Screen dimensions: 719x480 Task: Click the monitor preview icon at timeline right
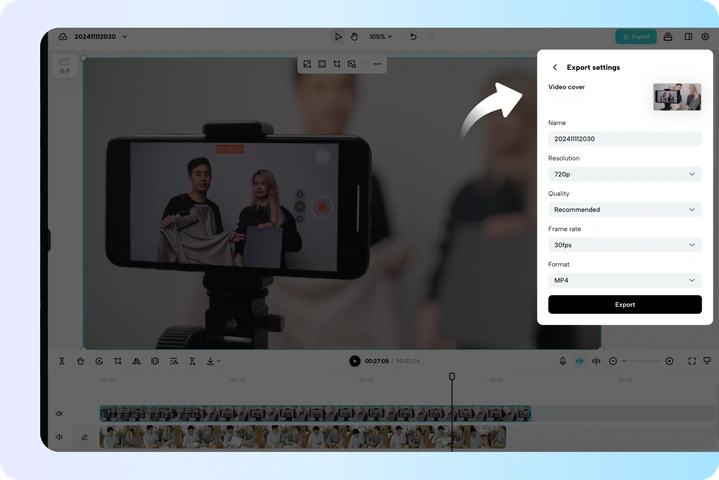pyautogui.click(x=707, y=361)
